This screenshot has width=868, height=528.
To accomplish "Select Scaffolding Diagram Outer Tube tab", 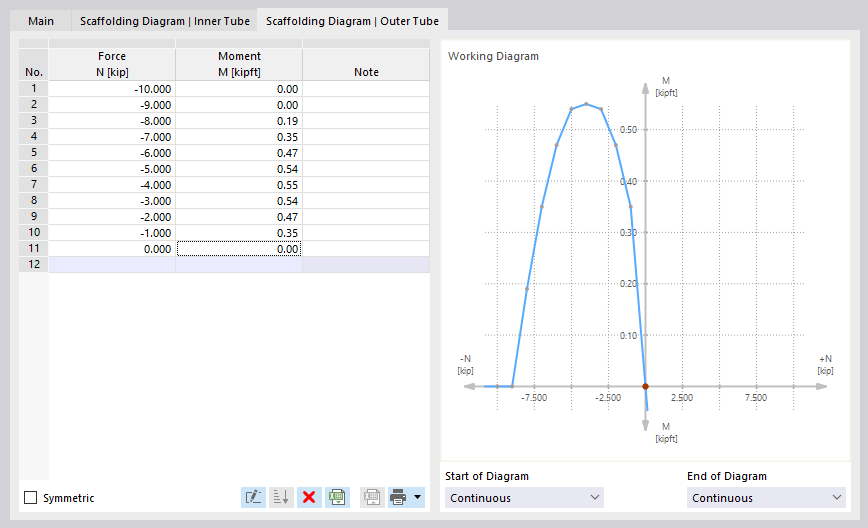I will pyautogui.click(x=352, y=21).
